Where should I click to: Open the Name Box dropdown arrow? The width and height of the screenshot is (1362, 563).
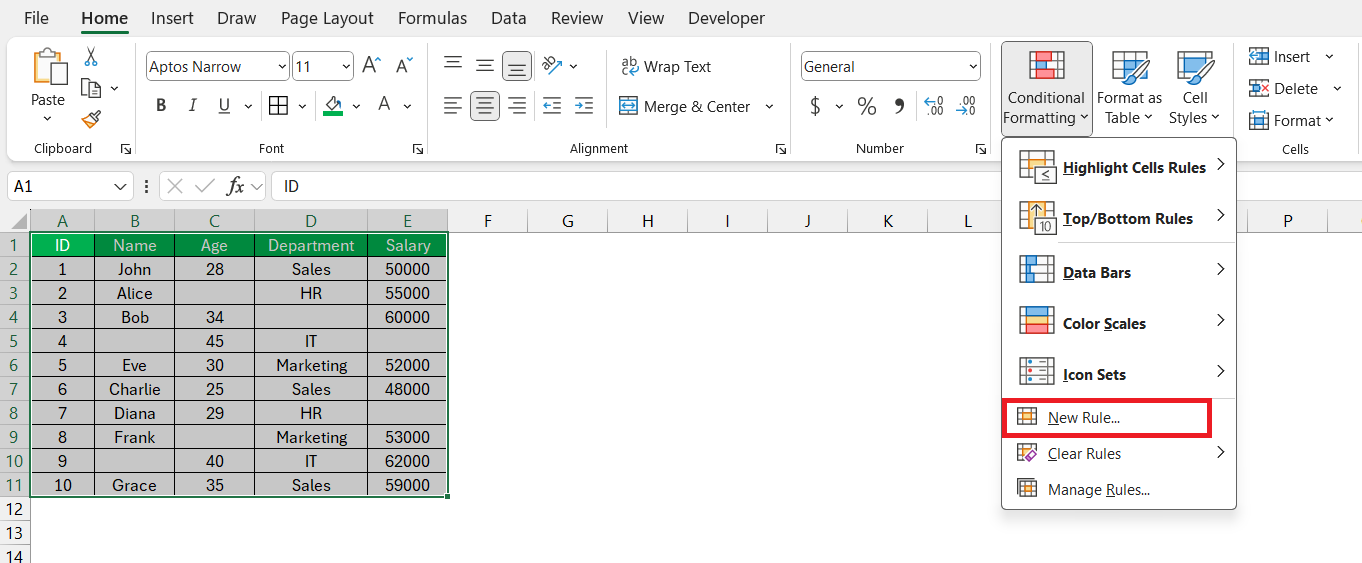tap(121, 186)
